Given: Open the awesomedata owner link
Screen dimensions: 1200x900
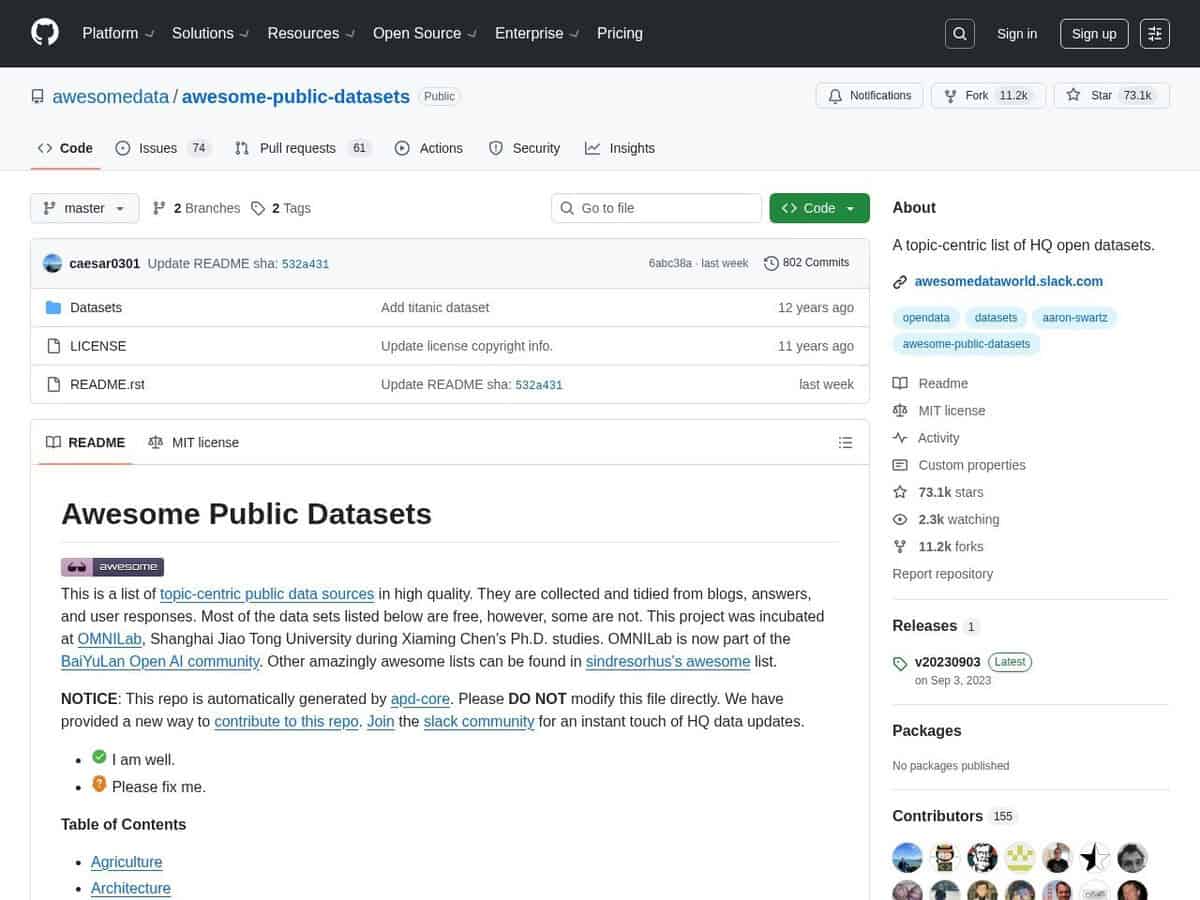Looking at the screenshot, I should pyautogui.click(x=110, y=97).
